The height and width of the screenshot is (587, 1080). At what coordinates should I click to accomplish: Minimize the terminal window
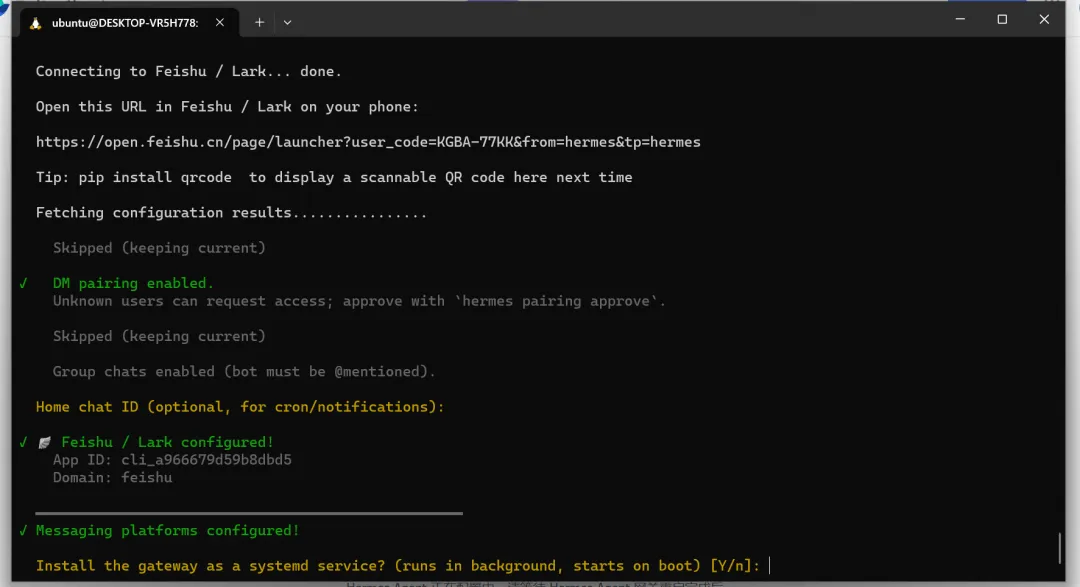click(960, 19)
